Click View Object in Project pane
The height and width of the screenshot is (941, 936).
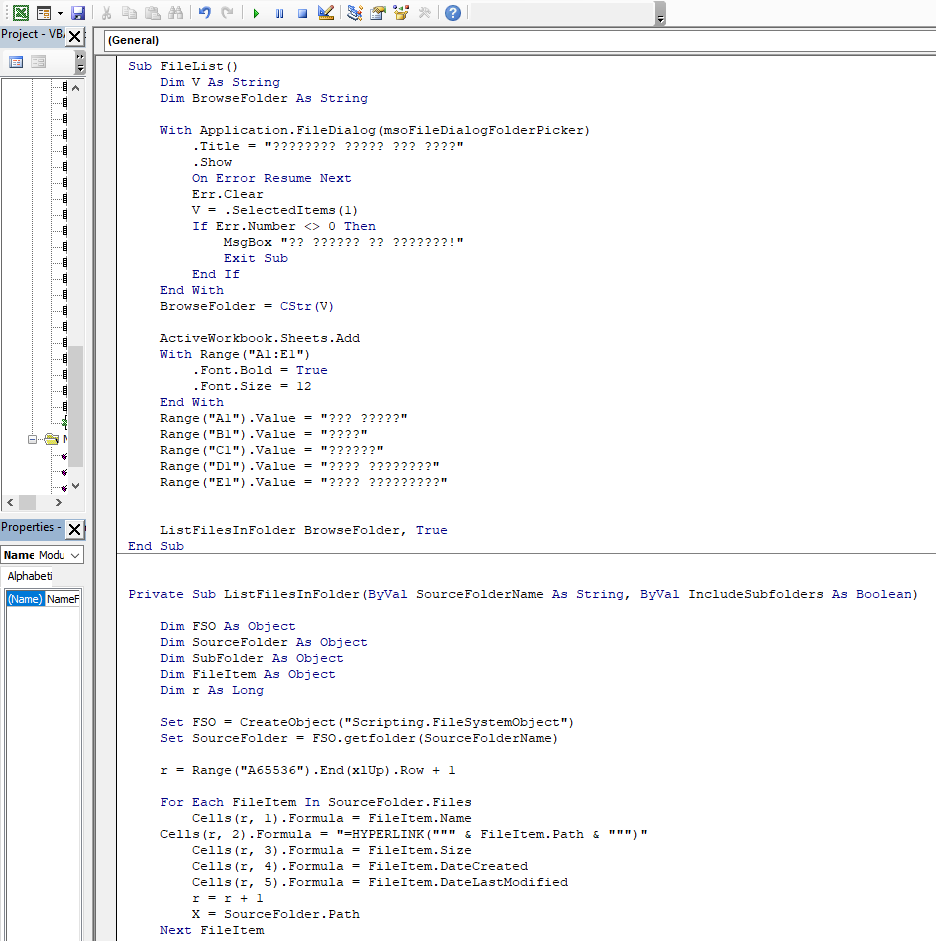click(x=38, y=62)
